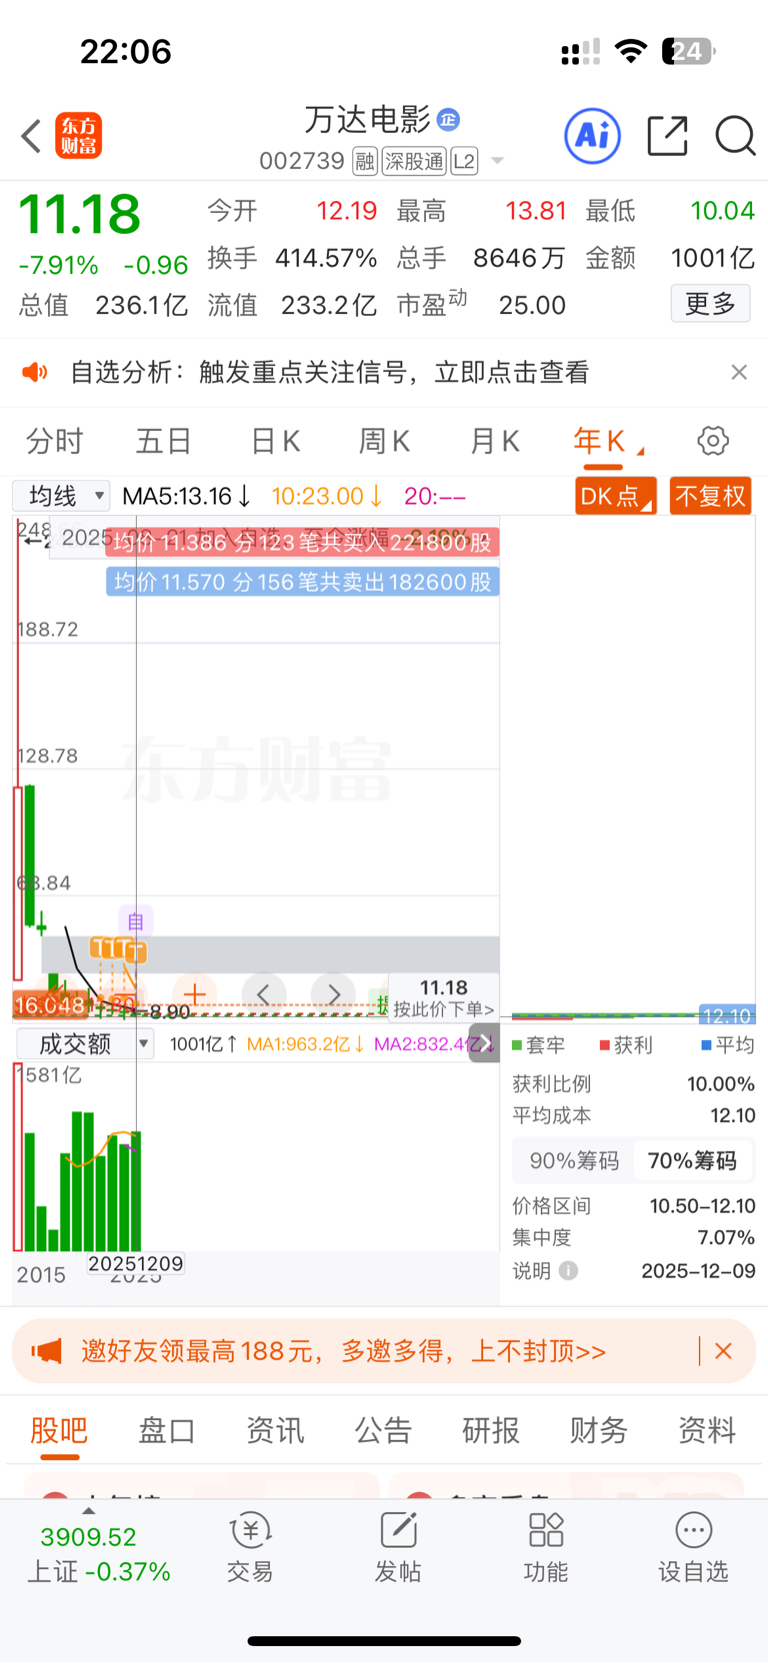The image size is (768, 1663).
Task: Tap 按此价下单 at 11.18
Action: 443,997
